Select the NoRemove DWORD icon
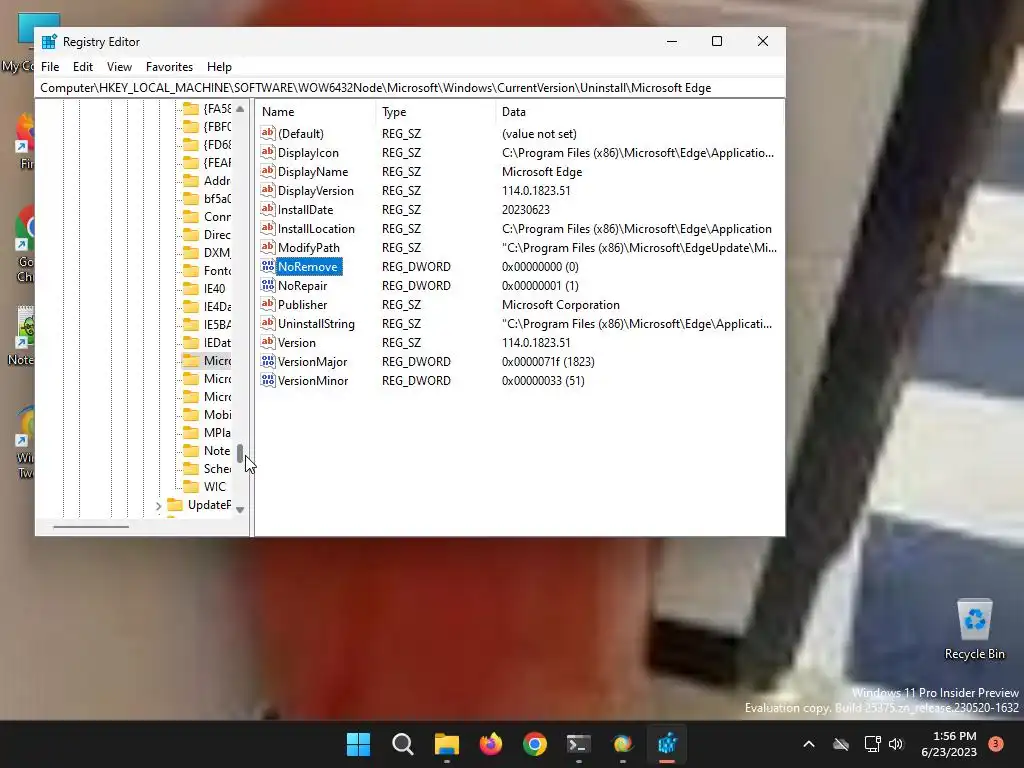1024x768 pixels. click(268, 266)
